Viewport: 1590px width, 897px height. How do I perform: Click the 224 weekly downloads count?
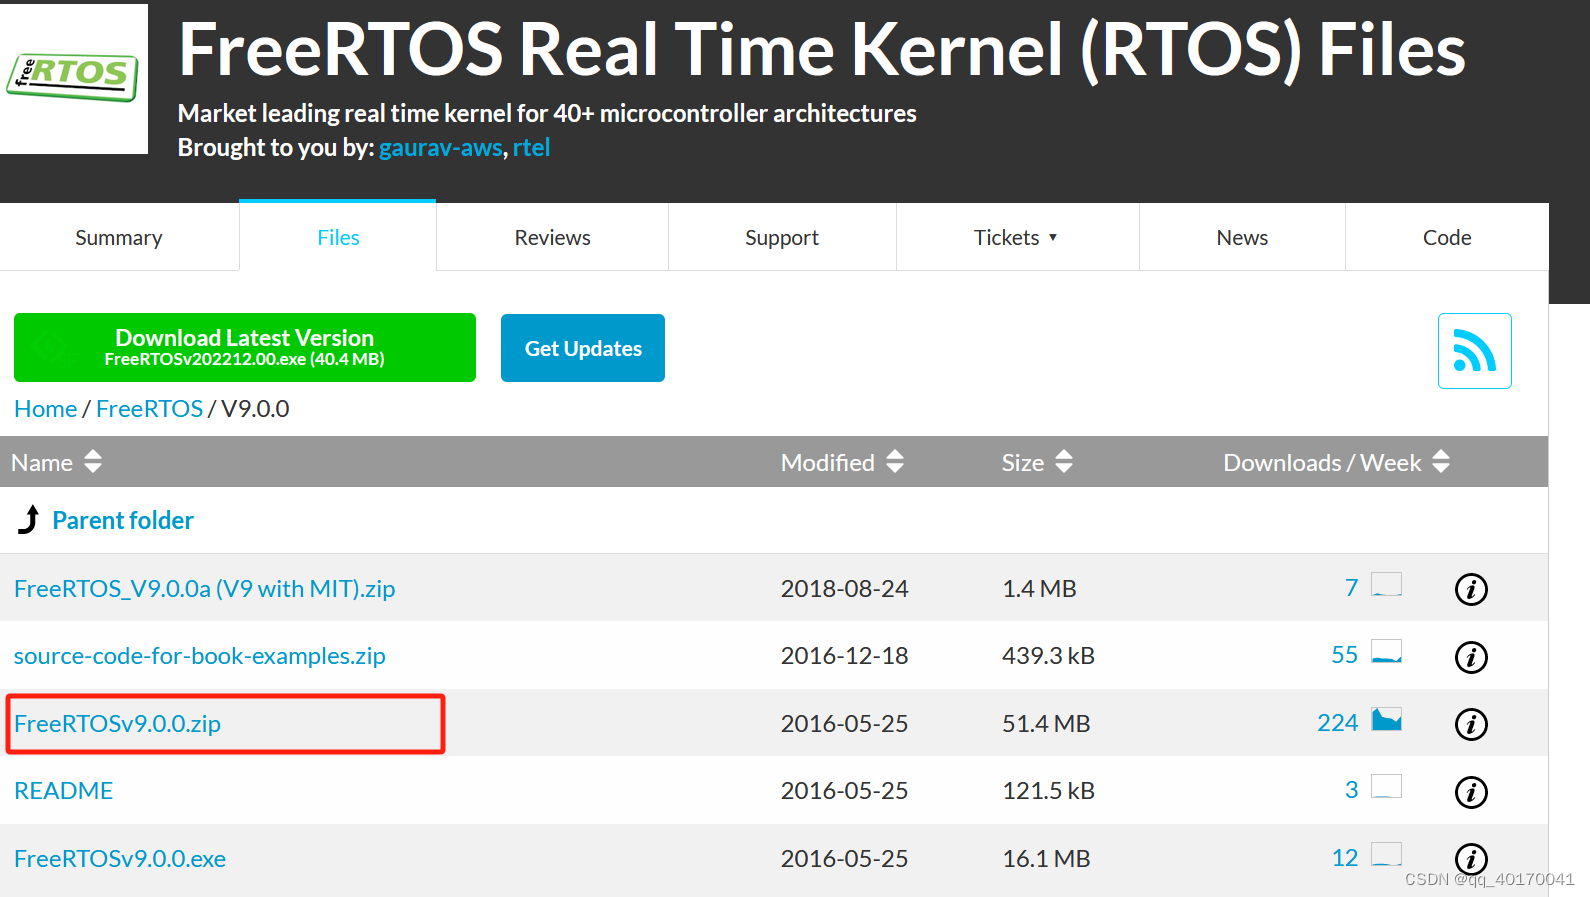[x=1338, y=723]
